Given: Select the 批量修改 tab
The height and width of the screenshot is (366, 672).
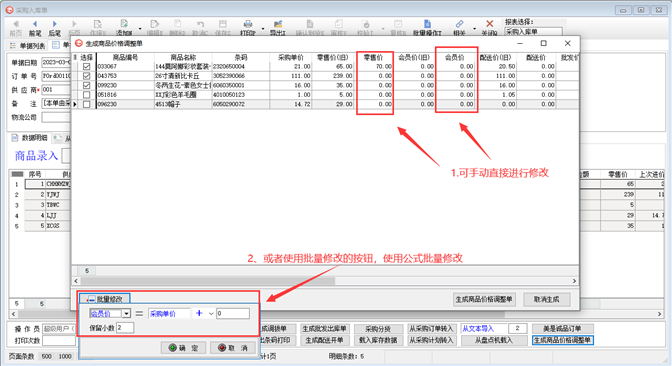Looking at the screenshot, I should (x=105, y=299).
